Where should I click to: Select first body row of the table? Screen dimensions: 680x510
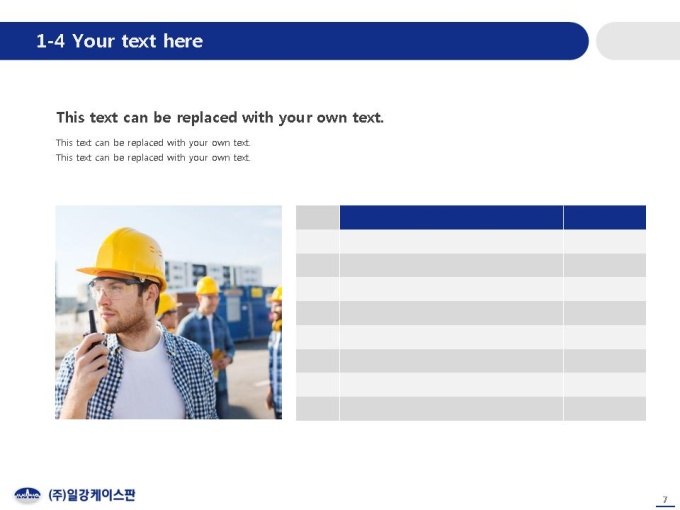471,242
